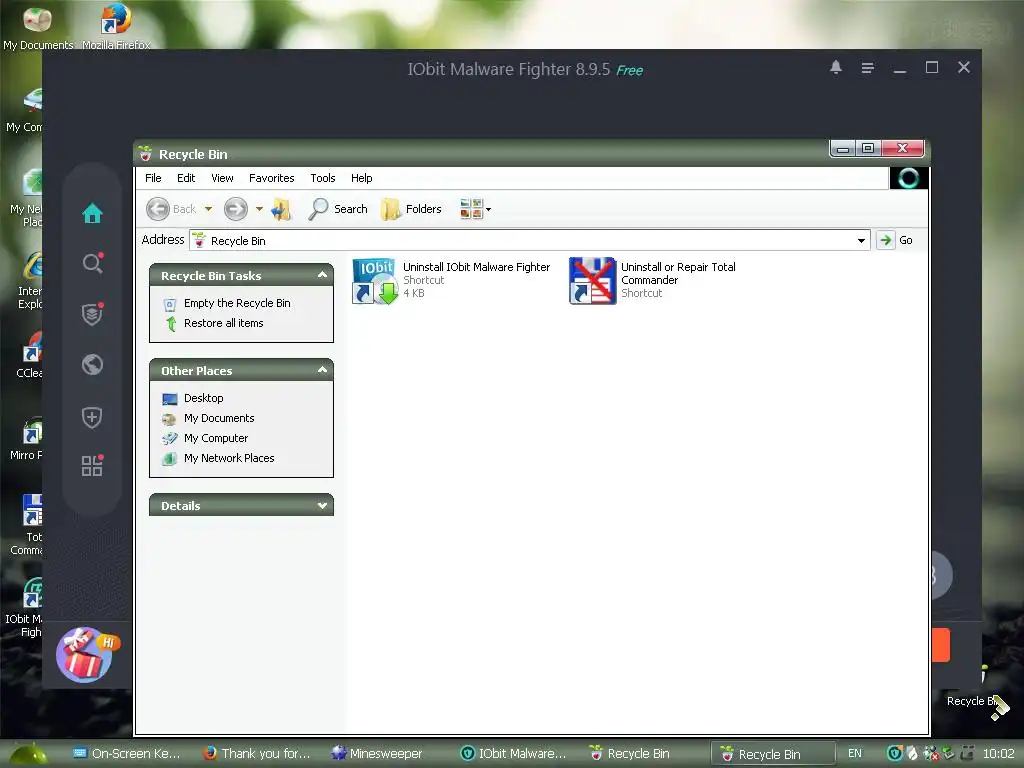The height and width of the screenshot is (768, 1024).
Task: Click the Recycle Bin address field
Action: tap(529, 240)
